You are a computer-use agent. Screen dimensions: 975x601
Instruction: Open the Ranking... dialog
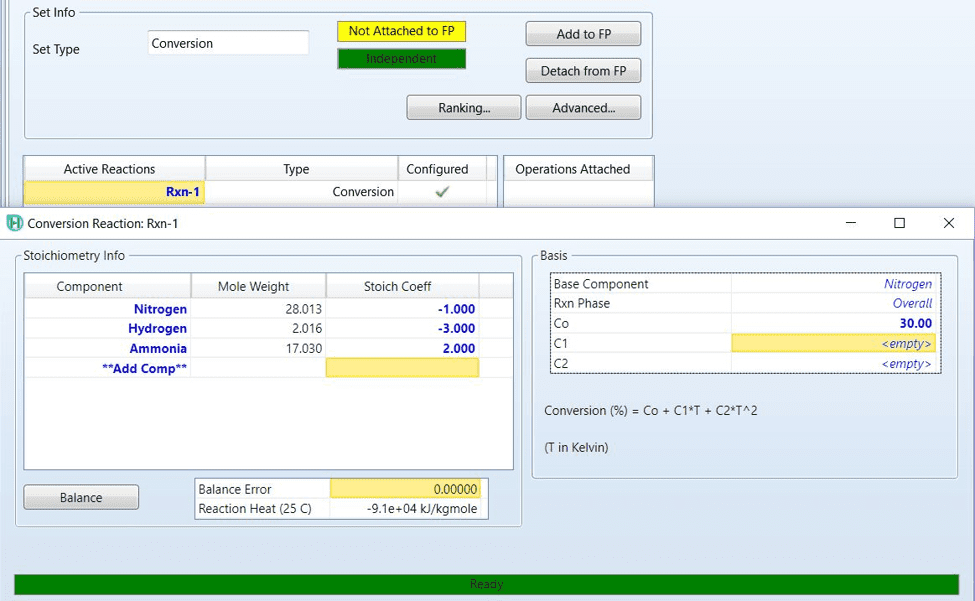pyautogui.click(x=464, y=108)
